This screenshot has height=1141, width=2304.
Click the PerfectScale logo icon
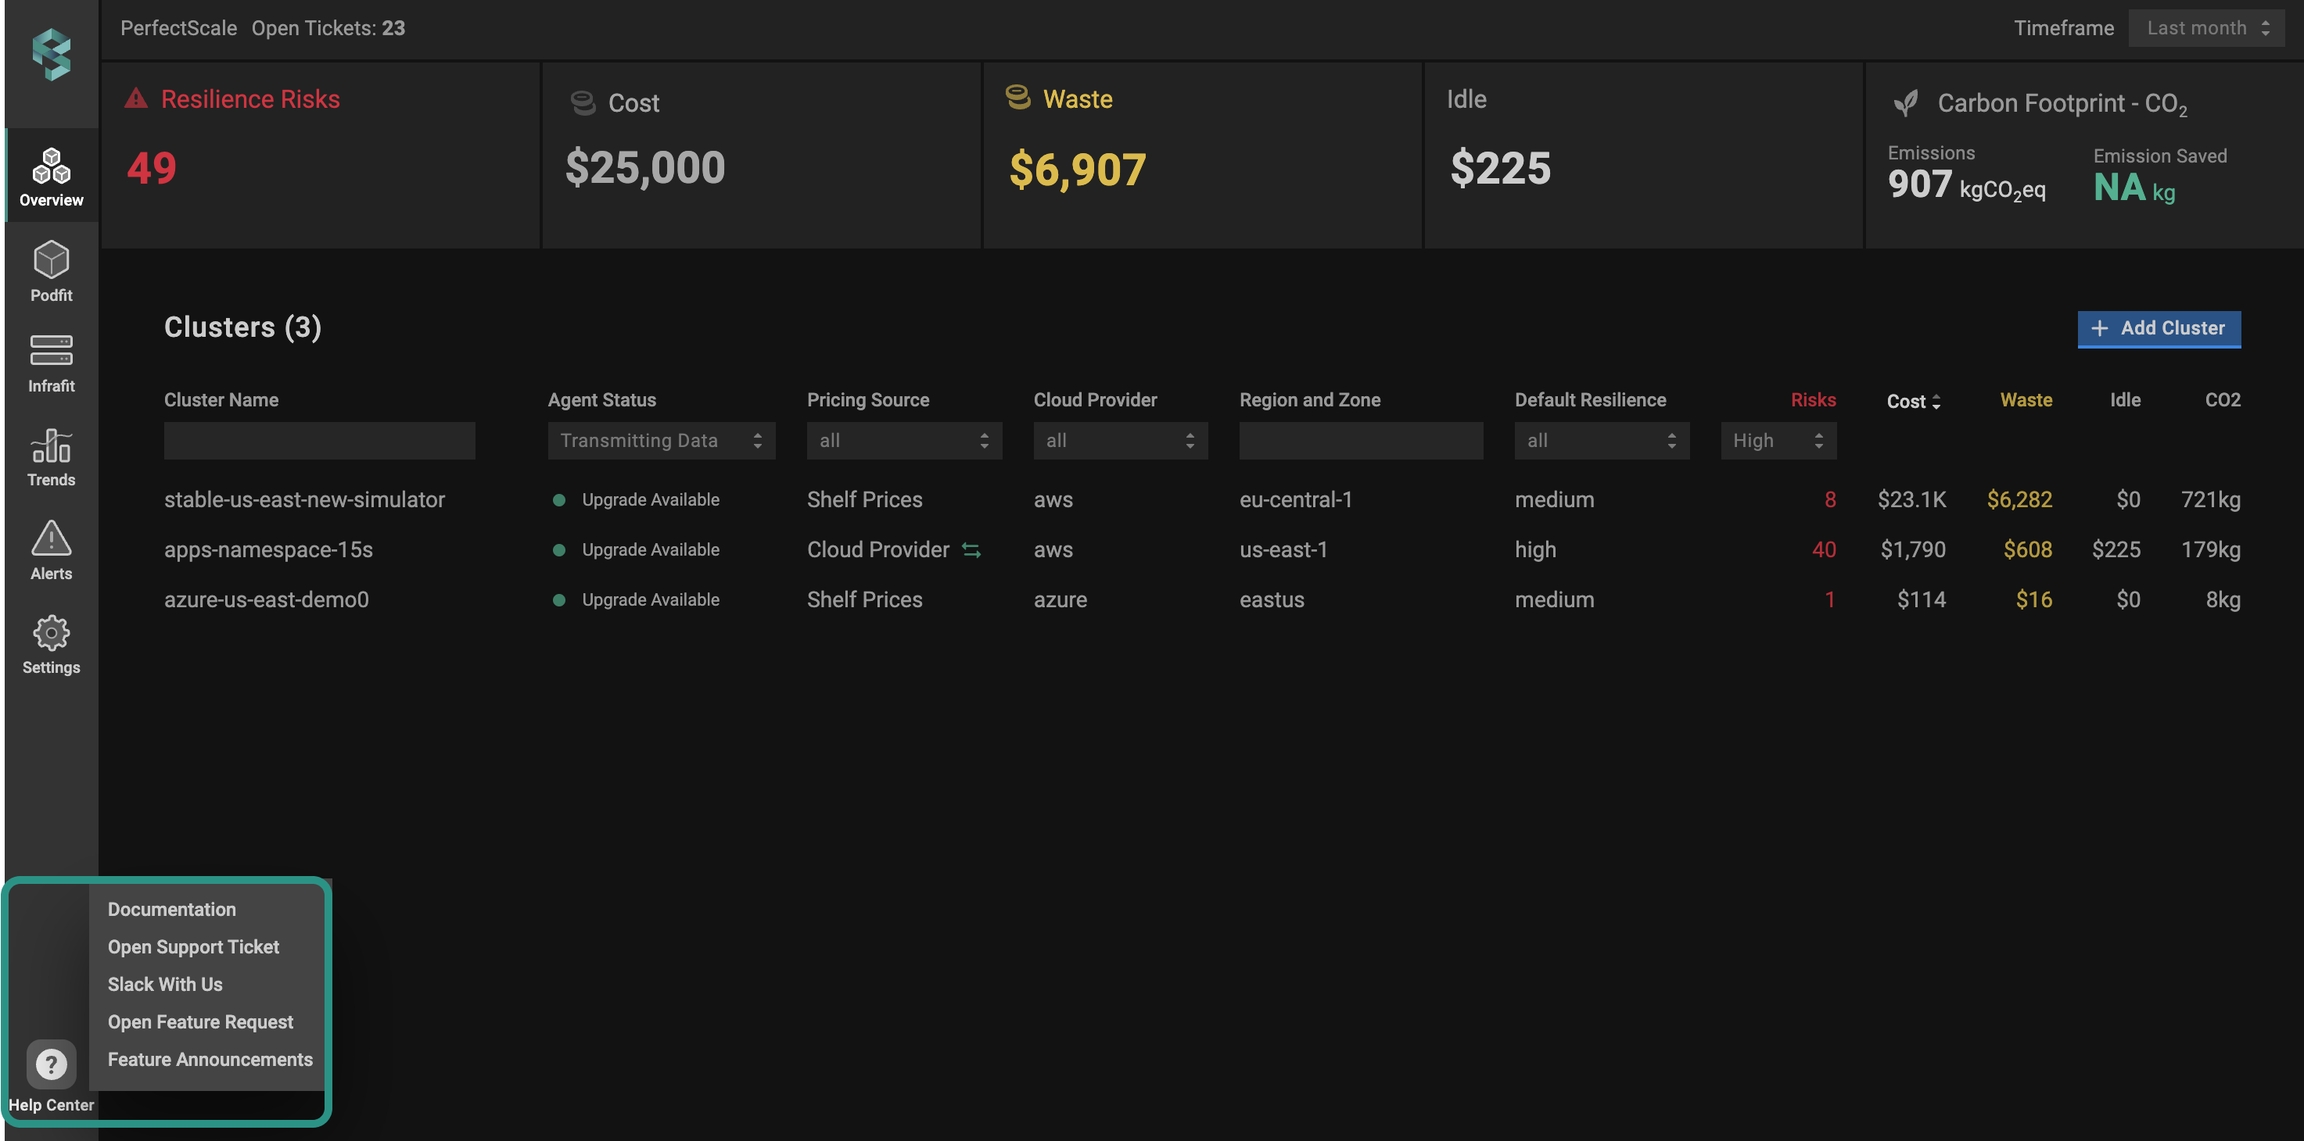51,54
